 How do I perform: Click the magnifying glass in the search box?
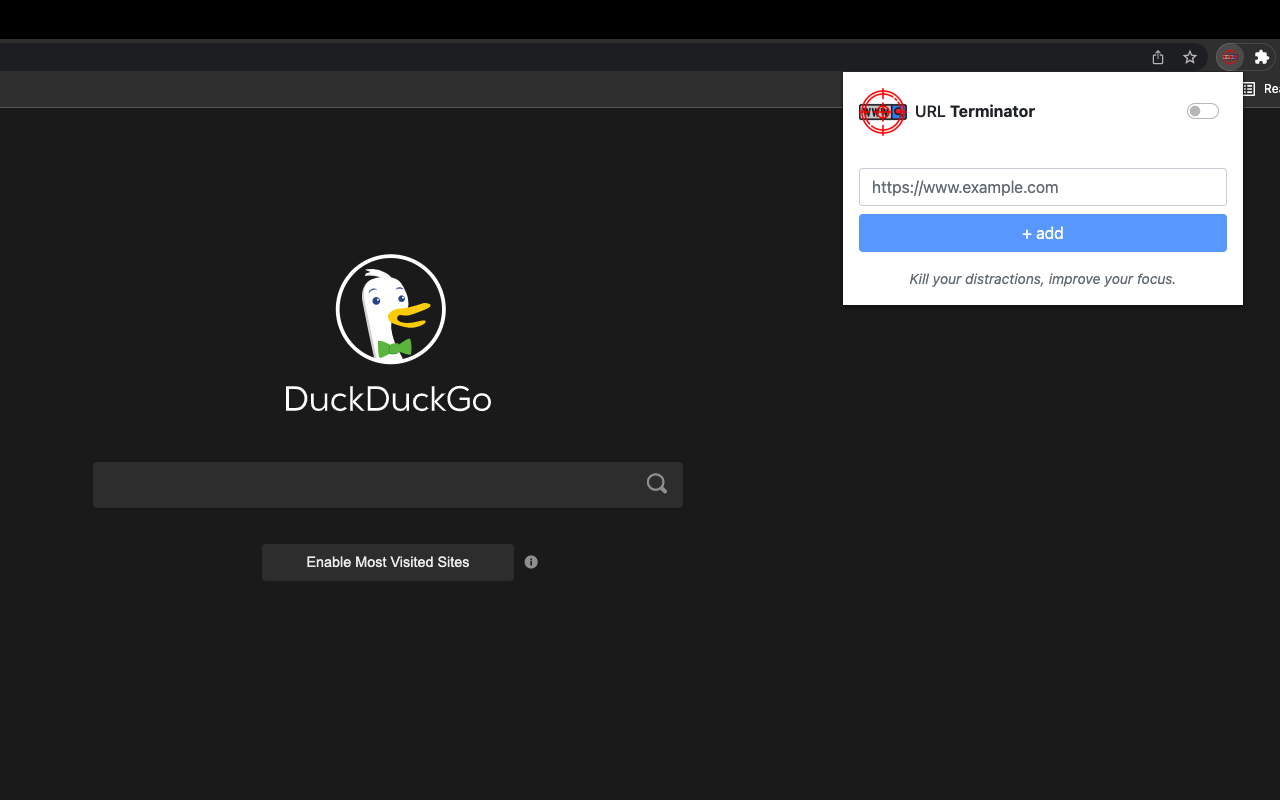656,483
